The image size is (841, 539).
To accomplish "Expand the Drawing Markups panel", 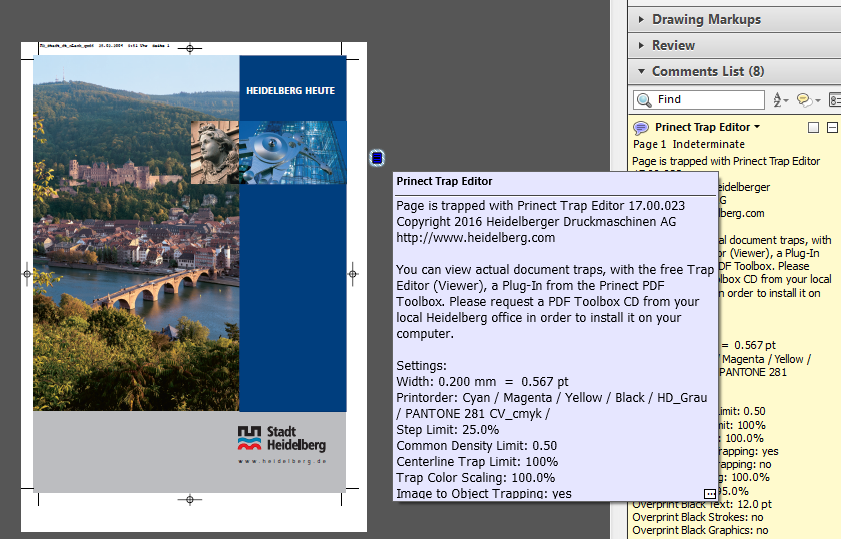I will 706,19.
